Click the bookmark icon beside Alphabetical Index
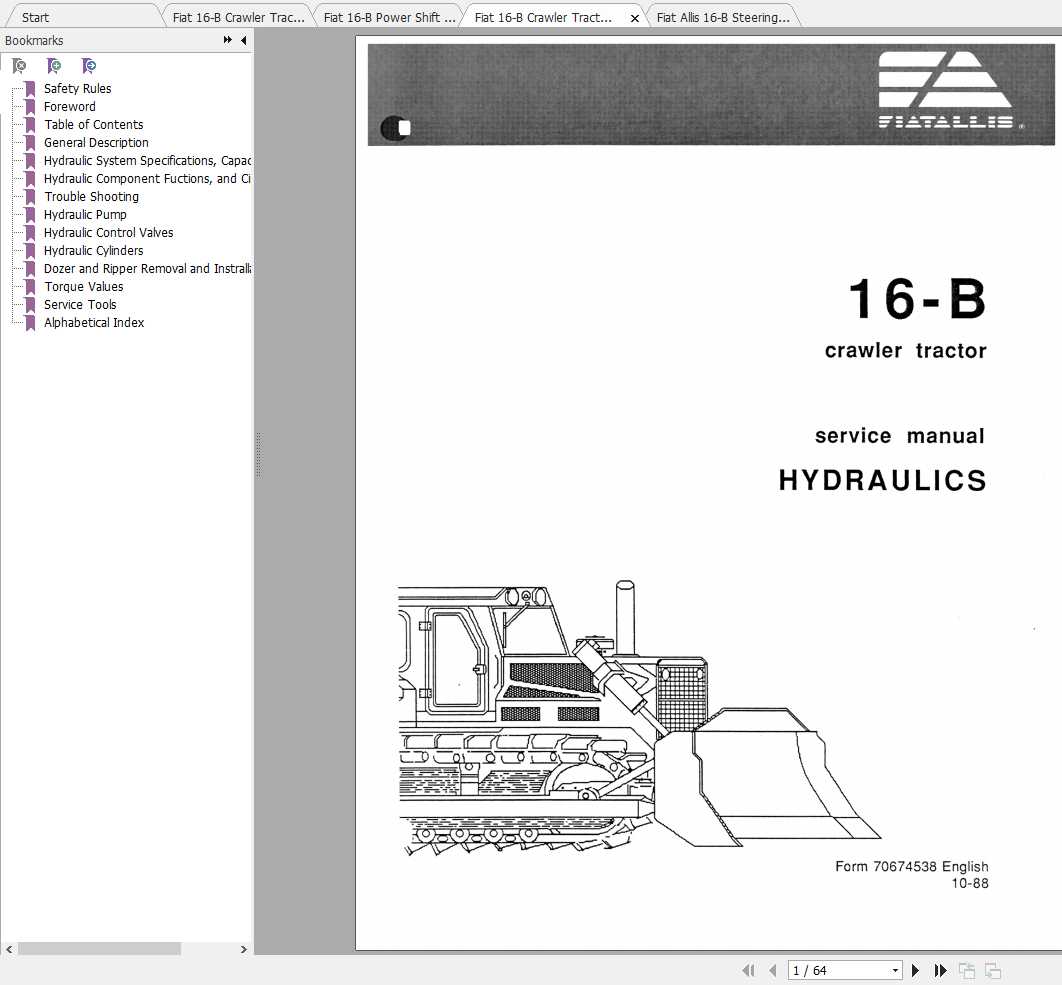 coord(30,322)
